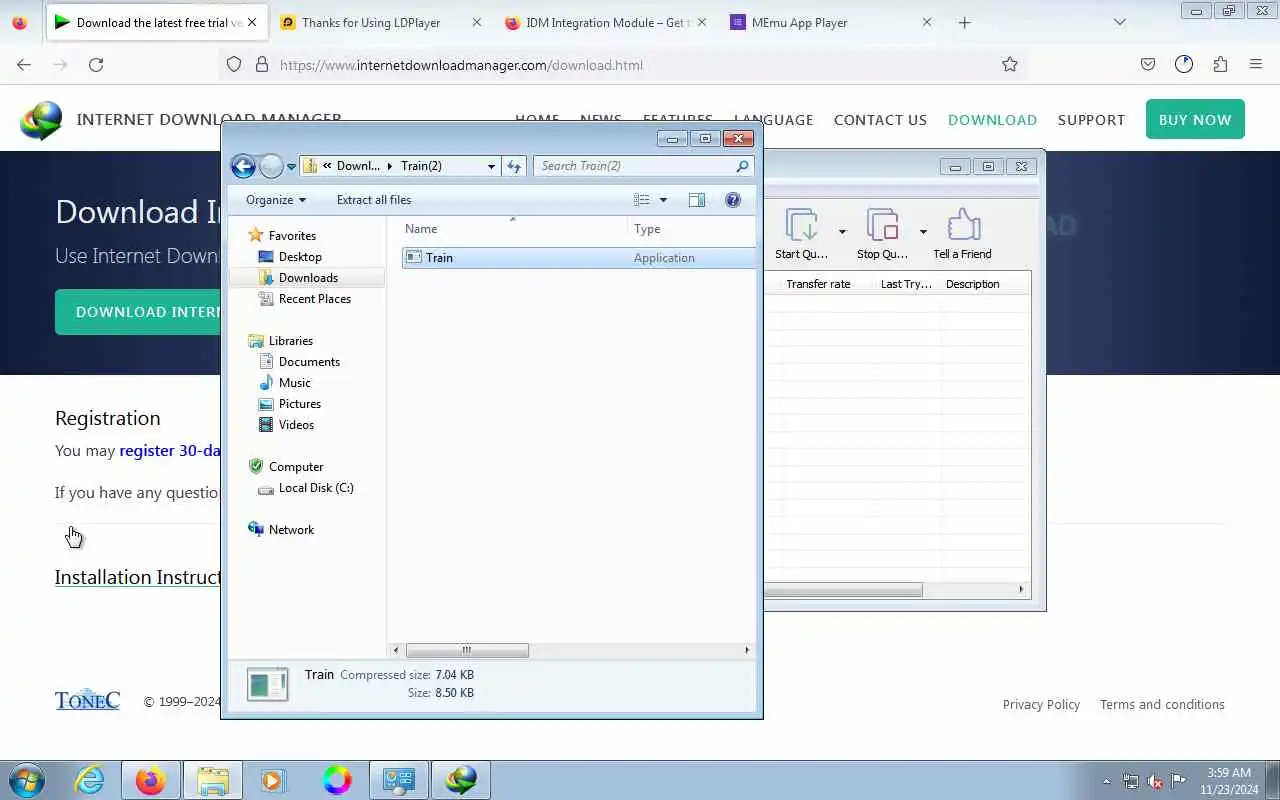Click the Train thumbnail in details pane

click(x=267, y=684)
